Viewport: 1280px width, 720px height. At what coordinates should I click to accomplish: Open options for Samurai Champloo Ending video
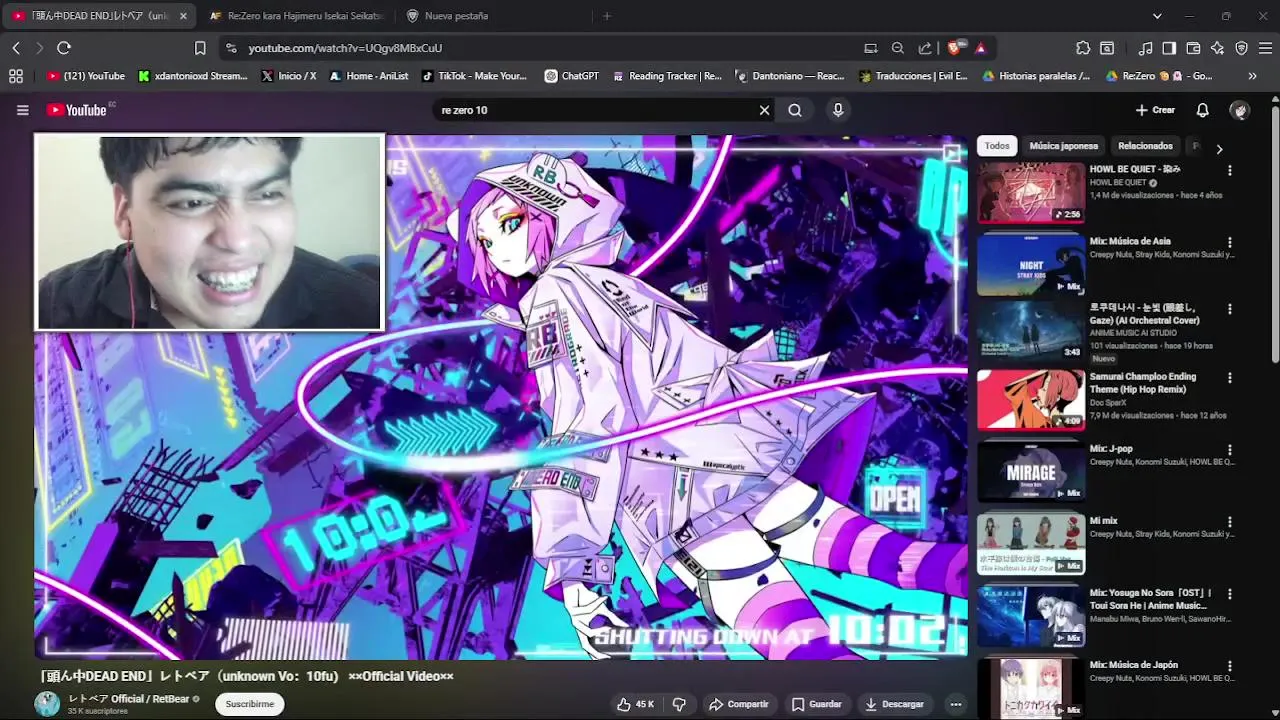point(1230,378)
